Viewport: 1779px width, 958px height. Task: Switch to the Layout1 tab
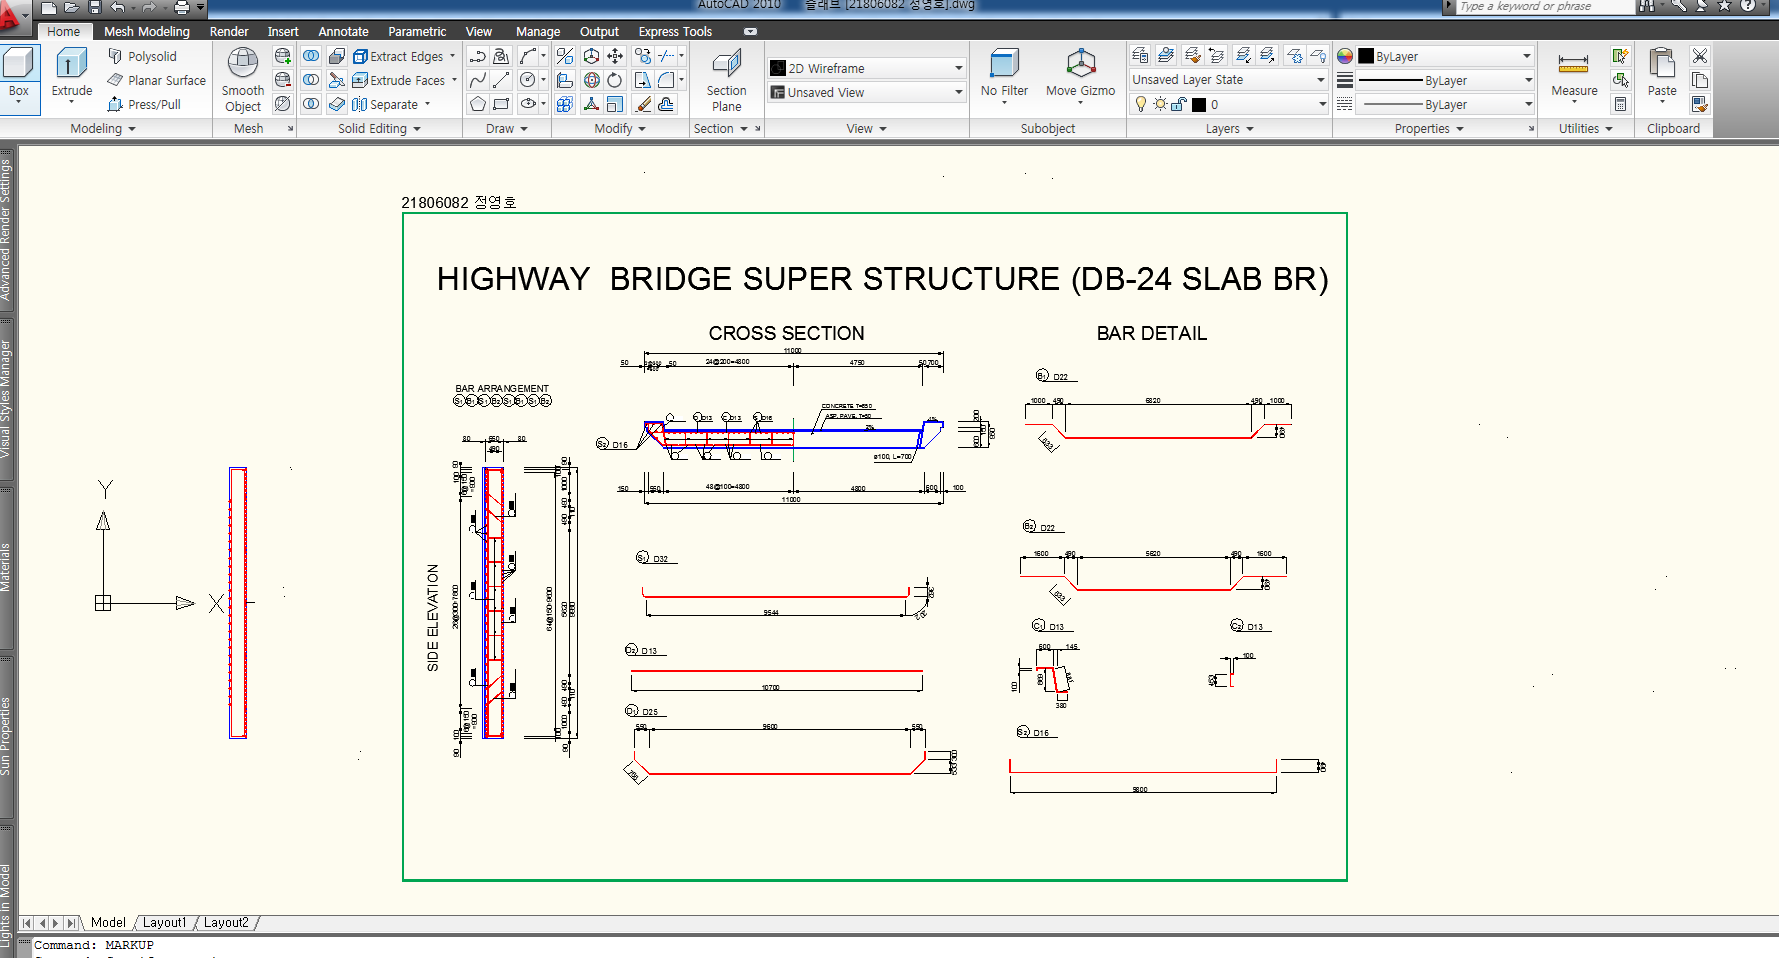coord(164,923)
